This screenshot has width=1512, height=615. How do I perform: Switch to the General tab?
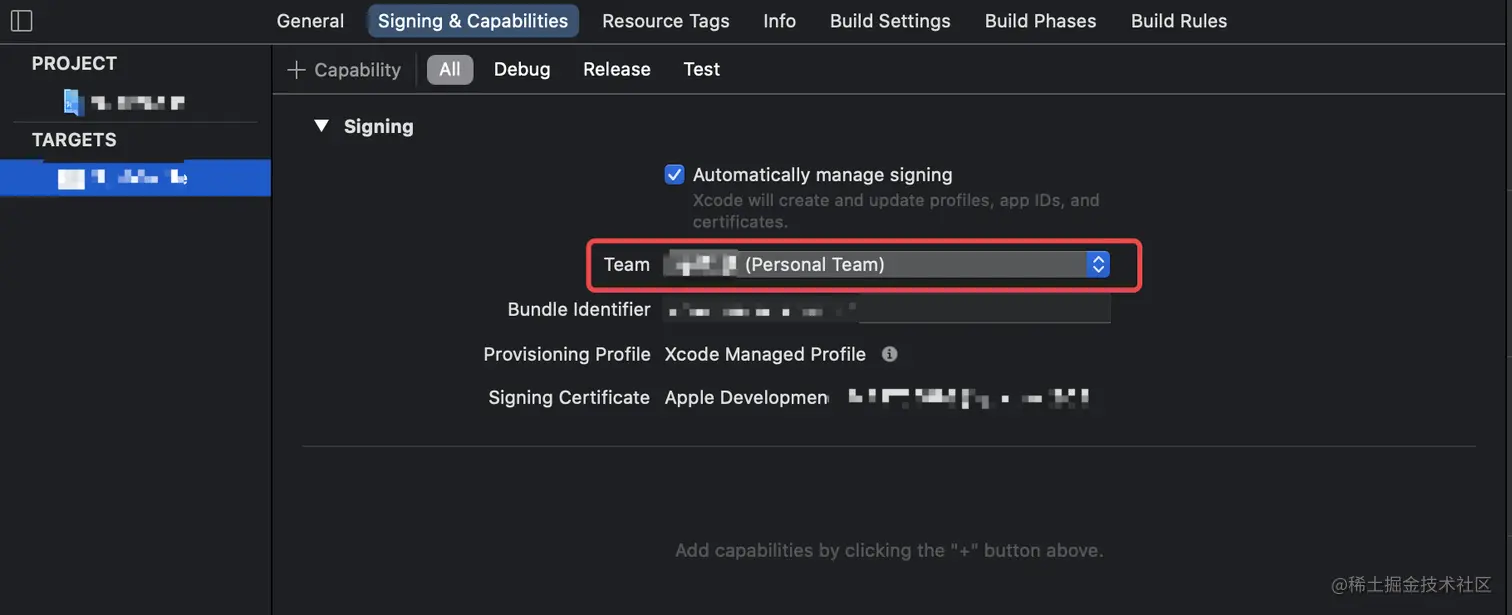tap(310, 21)
